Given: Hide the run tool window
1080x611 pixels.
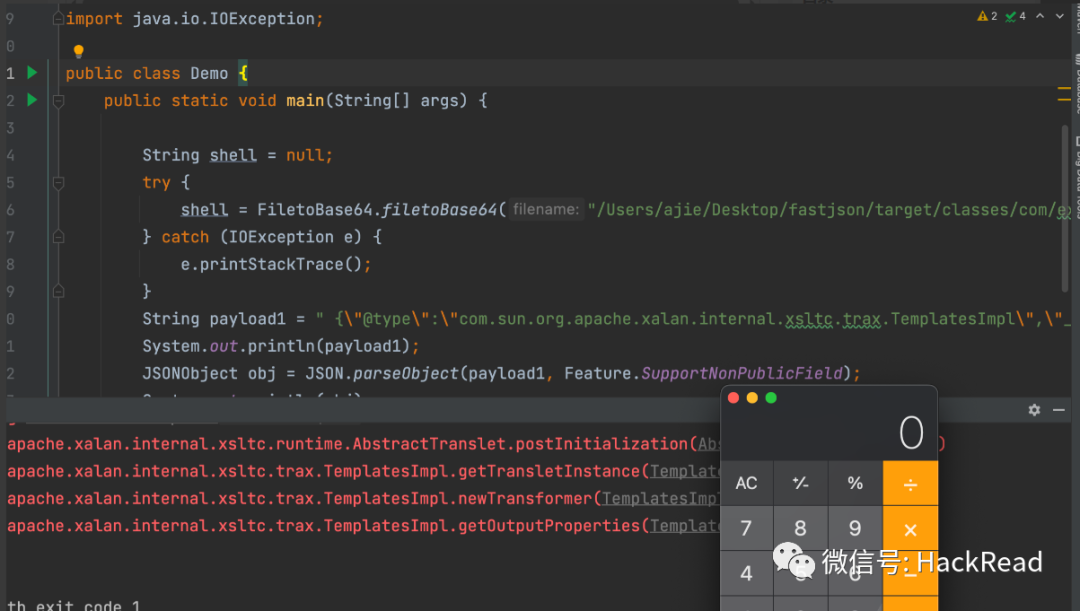Looking at the screenshot, I should tap(1059, 410).
